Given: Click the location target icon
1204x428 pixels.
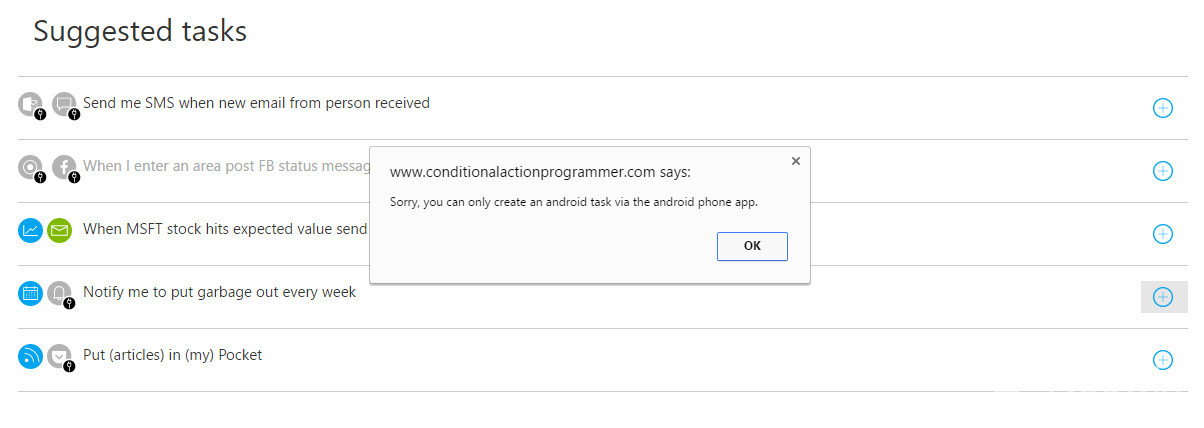Looking at the screenshot, I should pyautogui.click(x=31, y=167).
